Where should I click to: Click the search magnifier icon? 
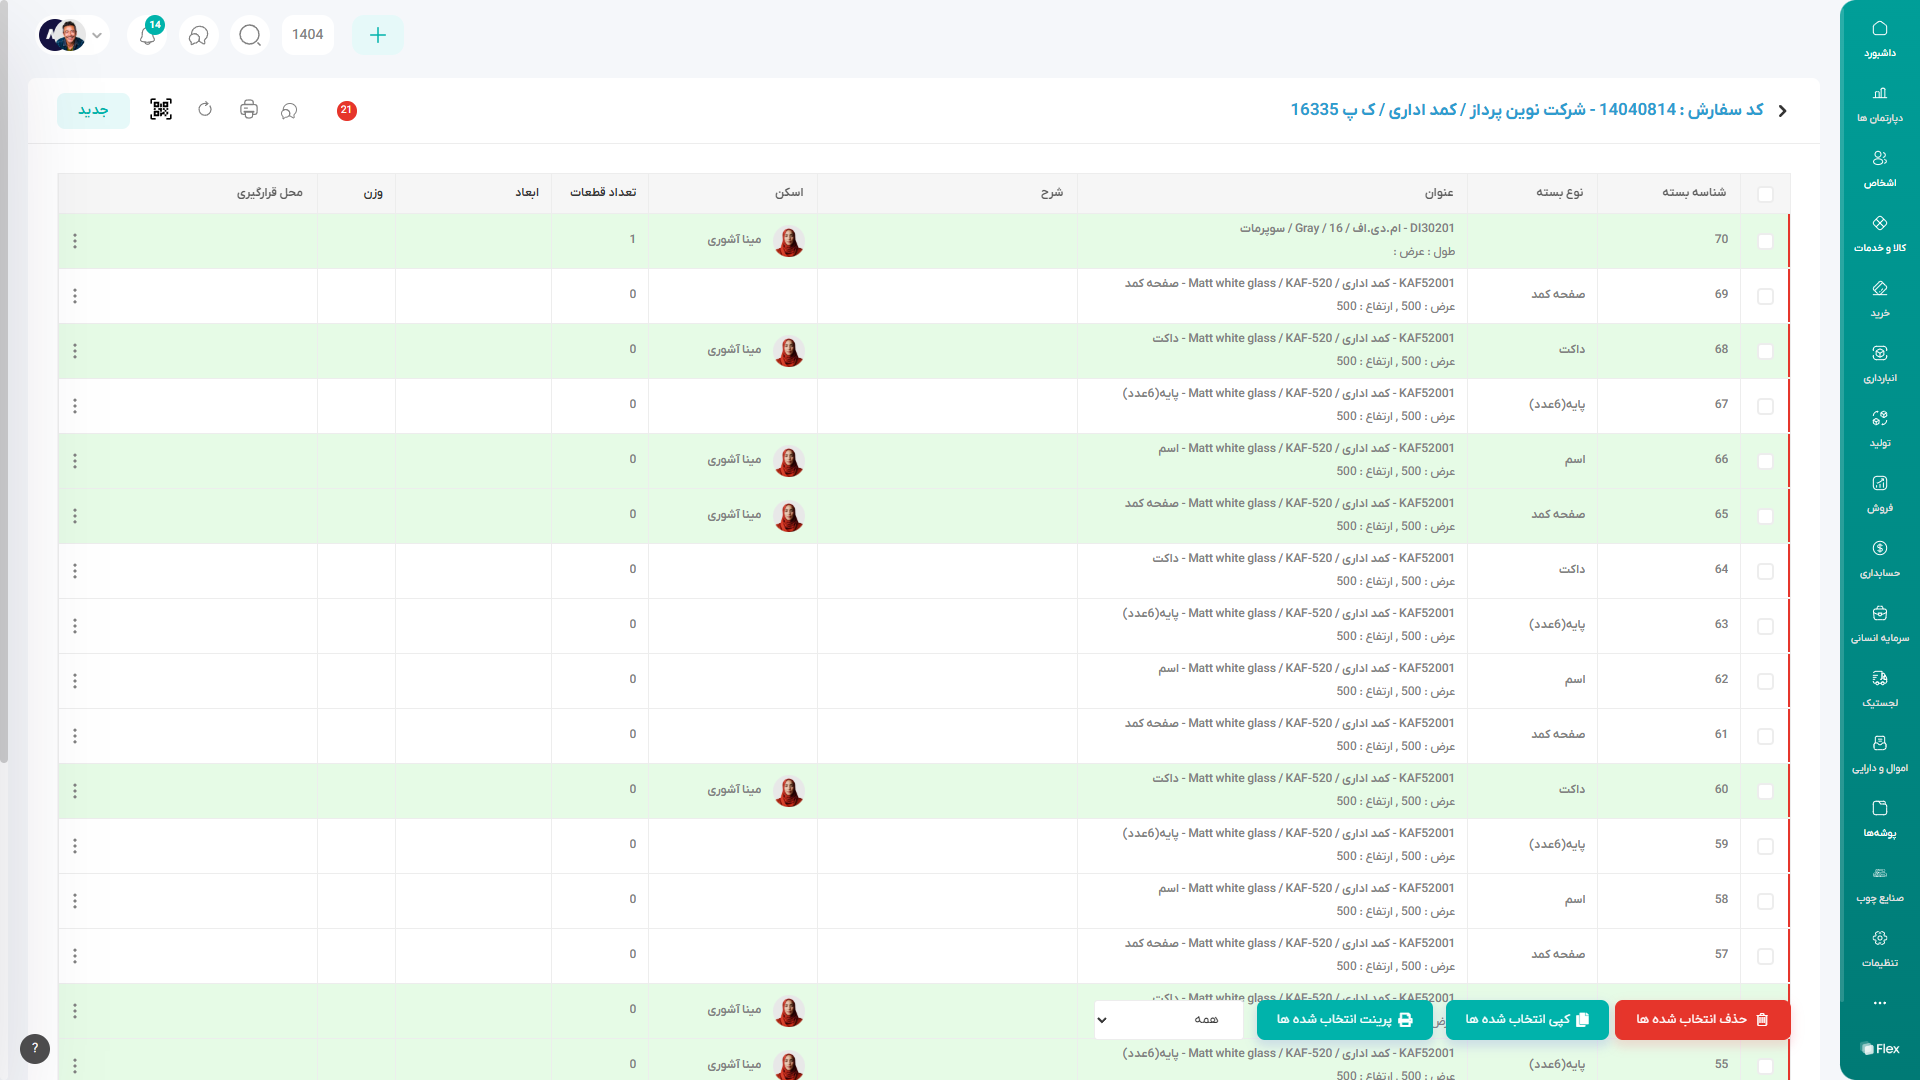click(250, 35)
